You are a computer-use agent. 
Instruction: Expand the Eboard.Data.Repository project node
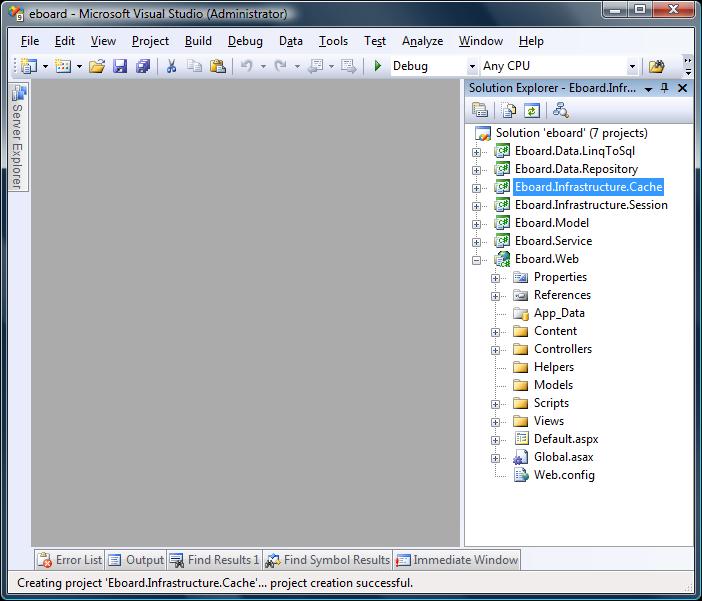pyautogui.click(x=476, y=170)
